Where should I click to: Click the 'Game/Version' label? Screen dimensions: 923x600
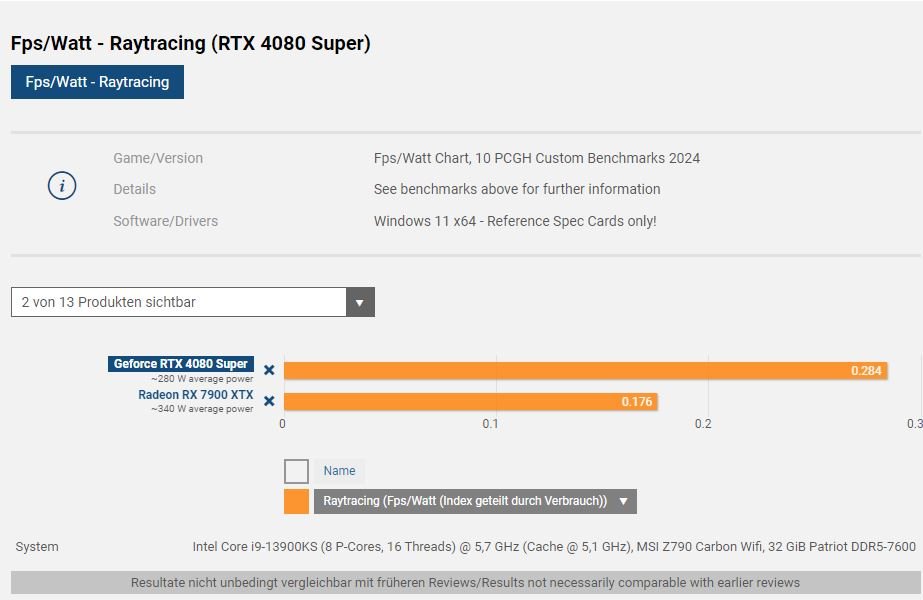click(158, 158)
